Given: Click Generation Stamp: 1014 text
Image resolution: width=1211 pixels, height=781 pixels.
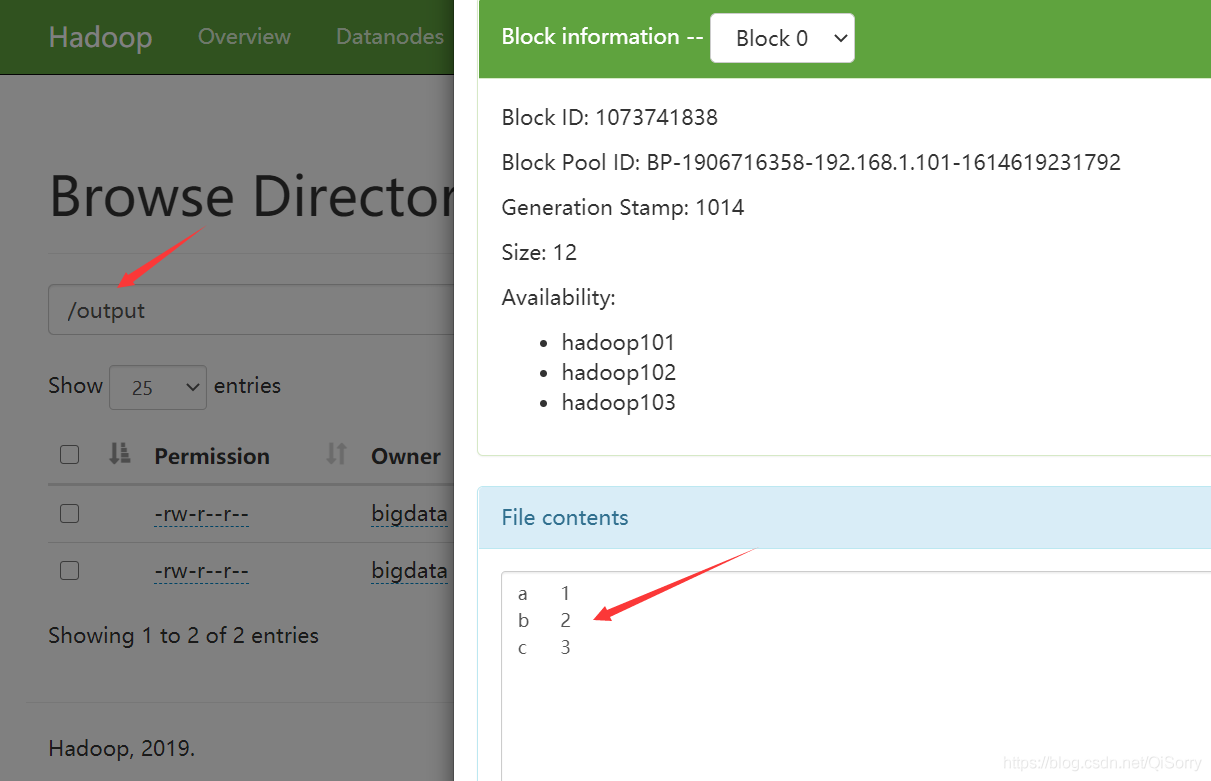Looking at the screenshot, I should point(623,208).
